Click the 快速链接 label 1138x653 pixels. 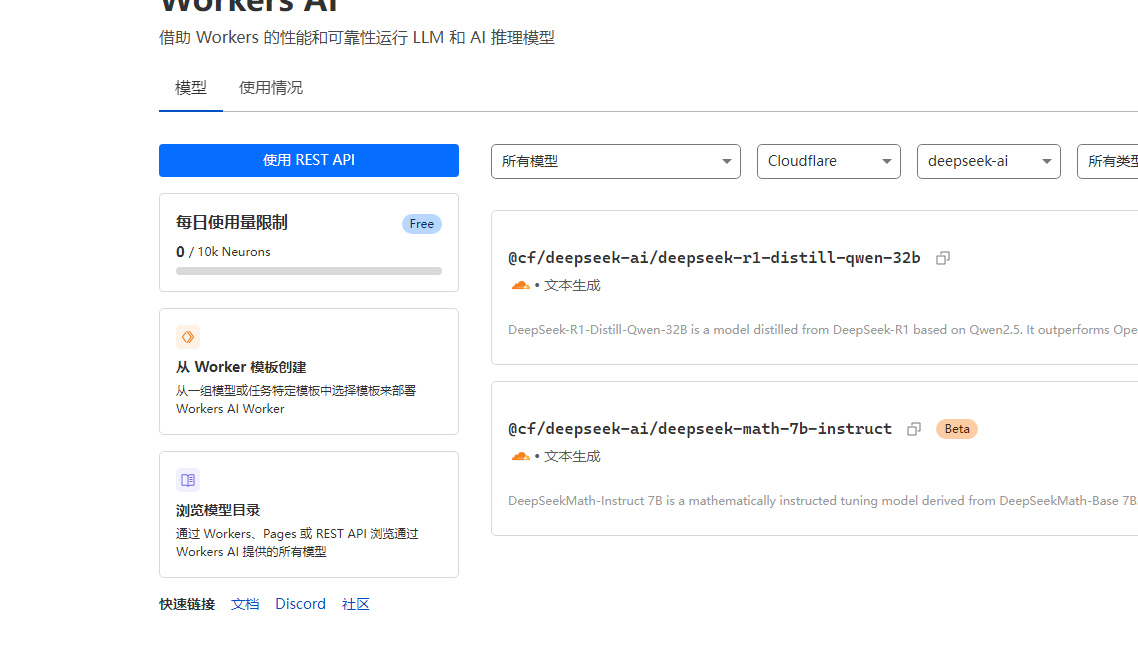pos(187,604)
